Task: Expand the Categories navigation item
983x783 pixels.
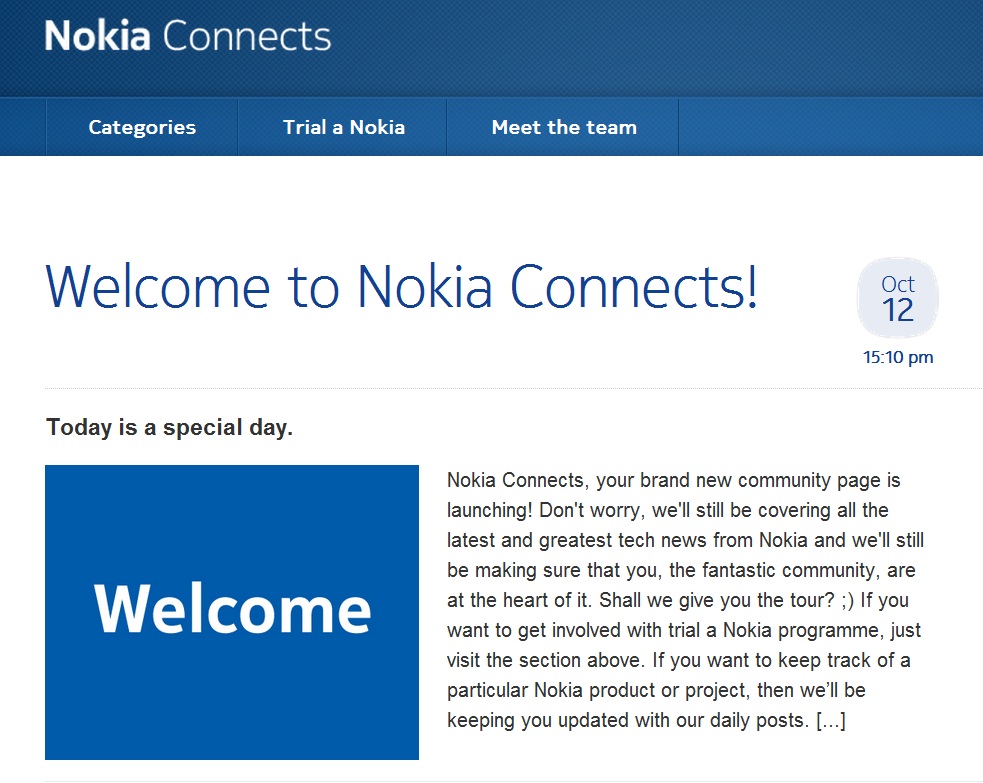Action: [141, 127]
